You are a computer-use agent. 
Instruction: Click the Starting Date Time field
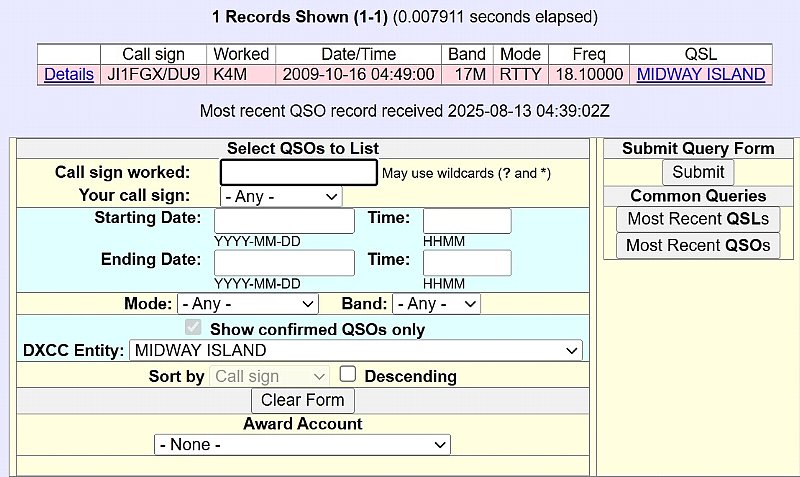click(466, 221)
